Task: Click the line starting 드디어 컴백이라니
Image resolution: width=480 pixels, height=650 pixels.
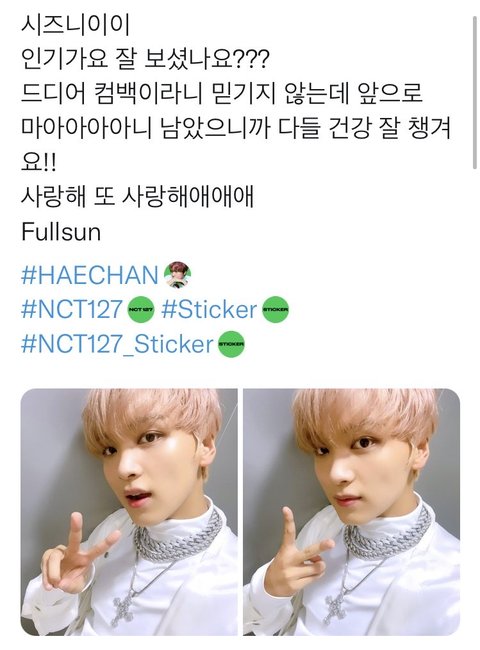Action: point(221,94)
